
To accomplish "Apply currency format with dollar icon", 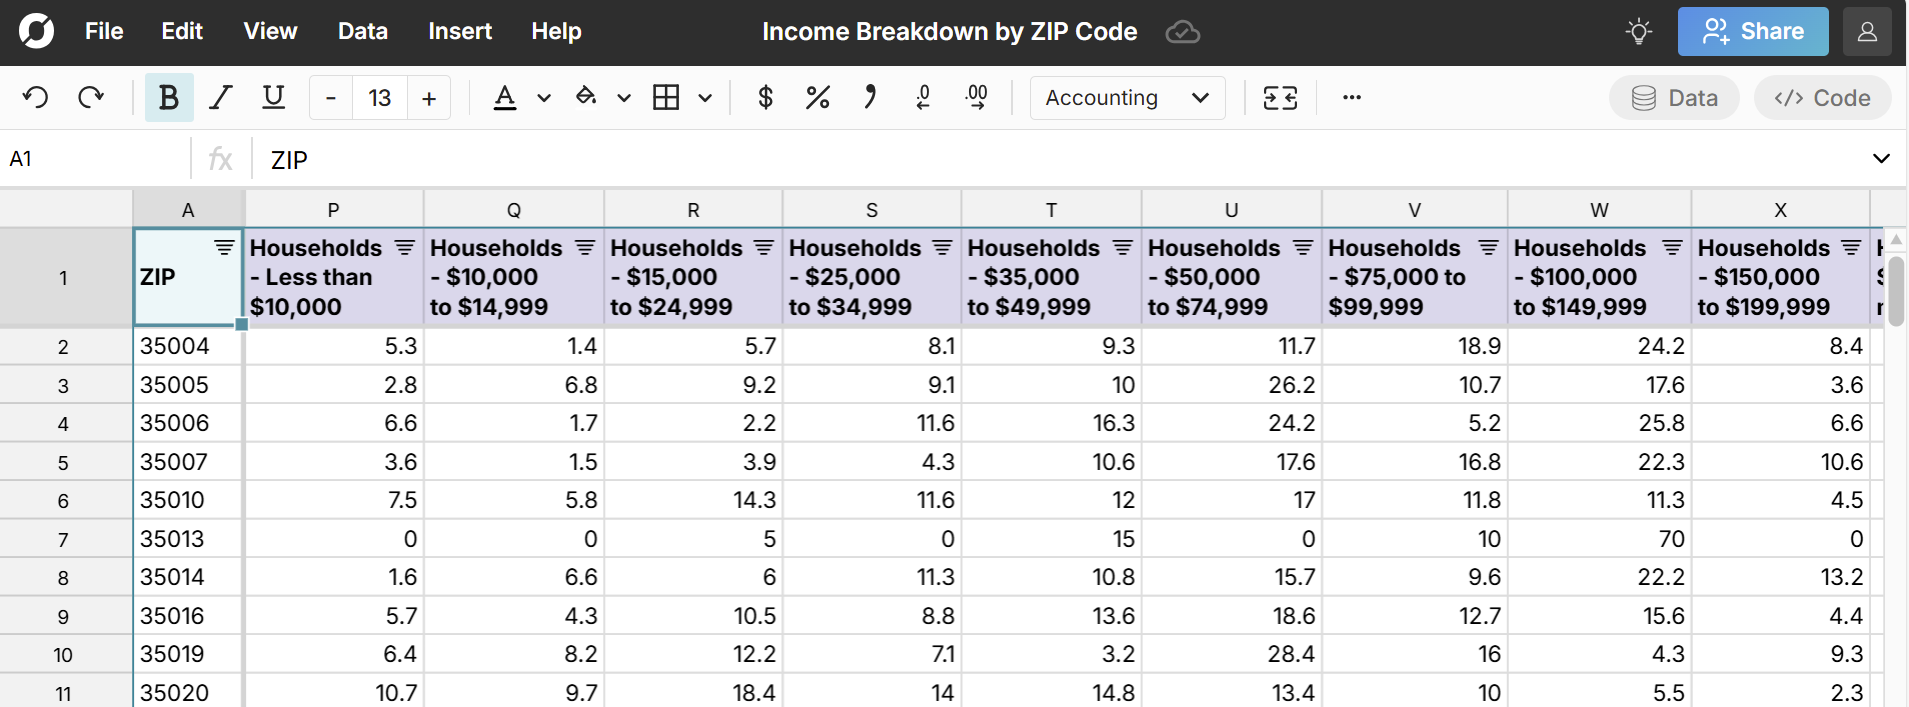I will [x=765, y=98].
